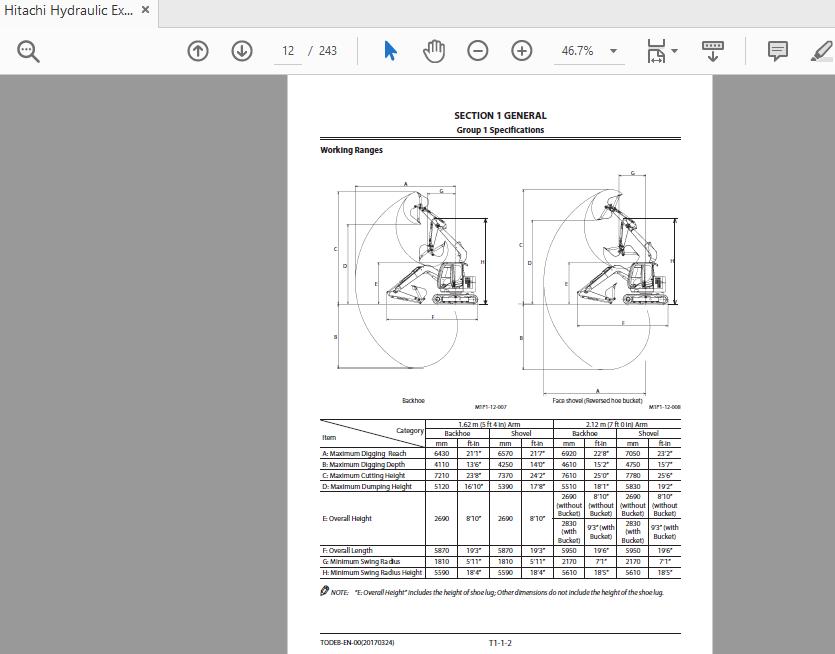
Task: Zoom out of the document
Action: click(x=478, y=50)
